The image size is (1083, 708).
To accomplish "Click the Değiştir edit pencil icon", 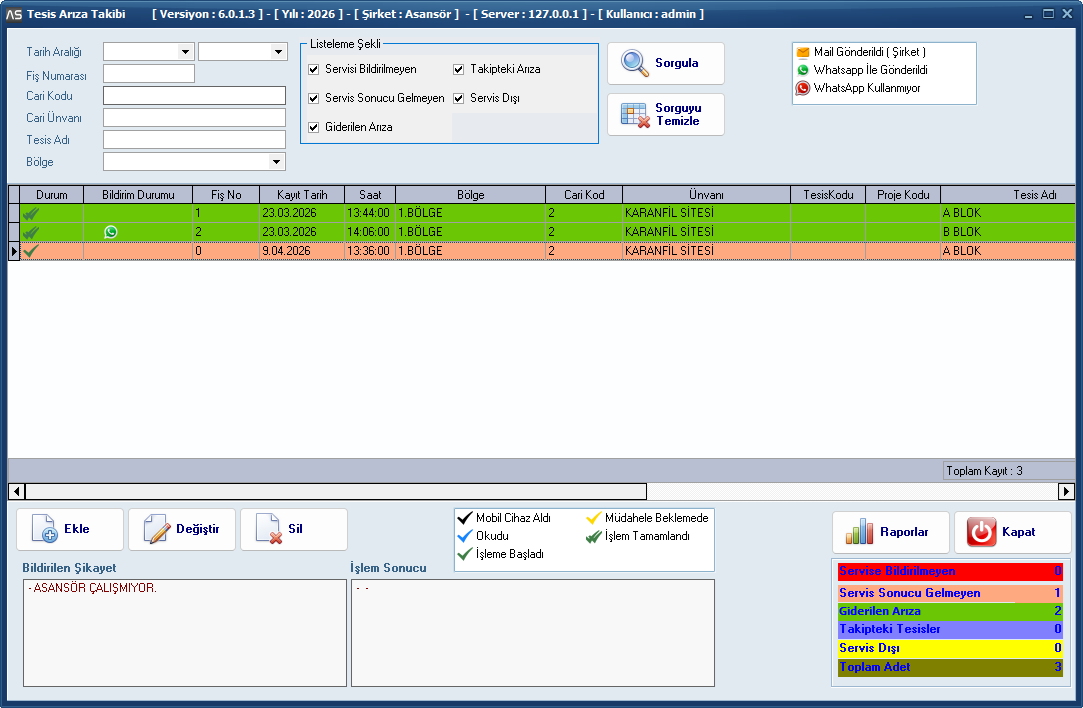I will tap(157, 530).
